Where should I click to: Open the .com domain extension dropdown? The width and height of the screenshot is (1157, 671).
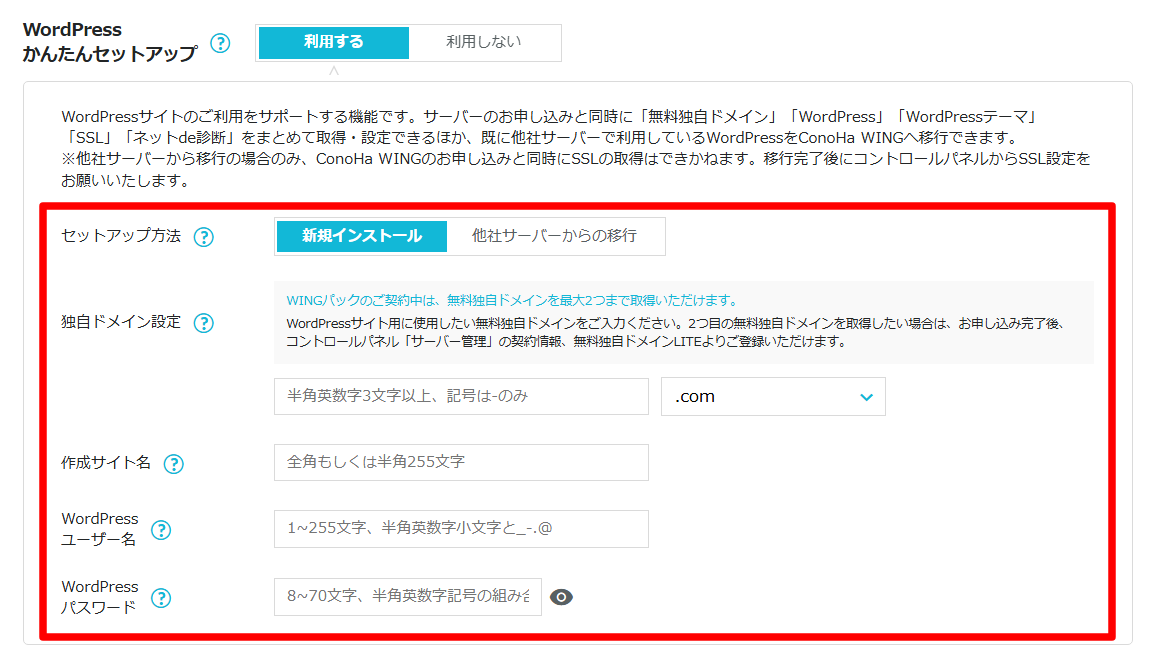[x=773, y=396]
